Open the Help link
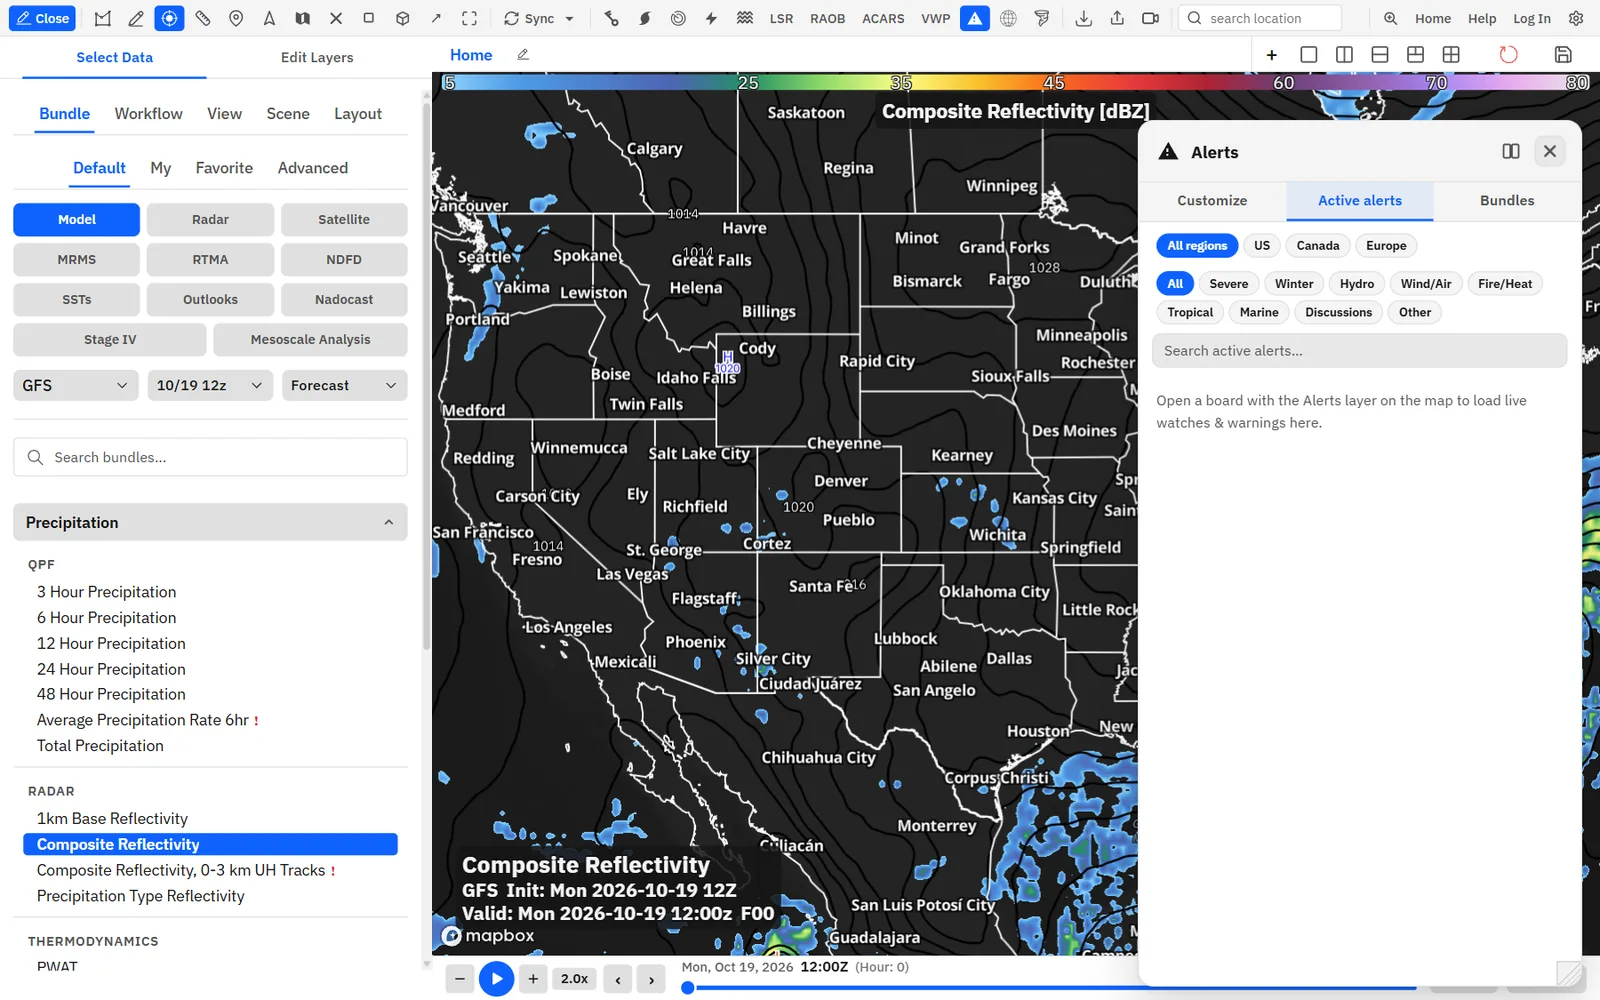 [x=1482, y=18]
